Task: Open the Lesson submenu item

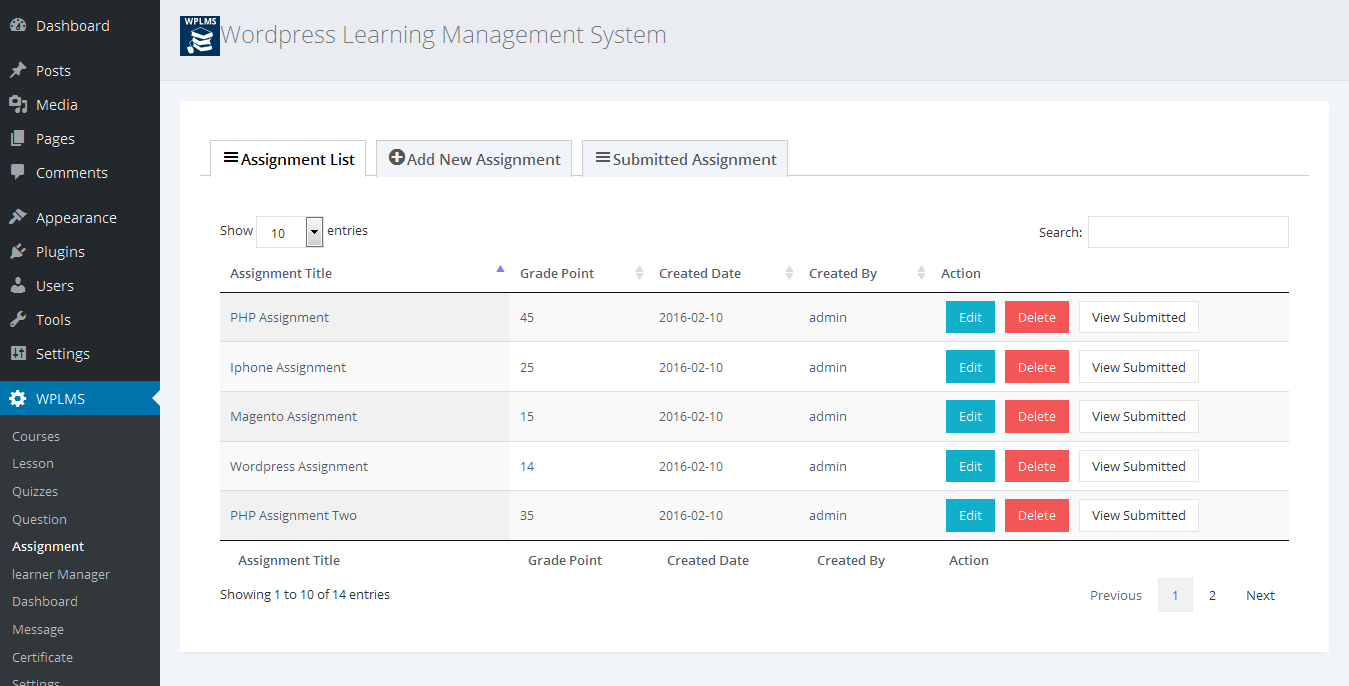Action: [33, 464]
